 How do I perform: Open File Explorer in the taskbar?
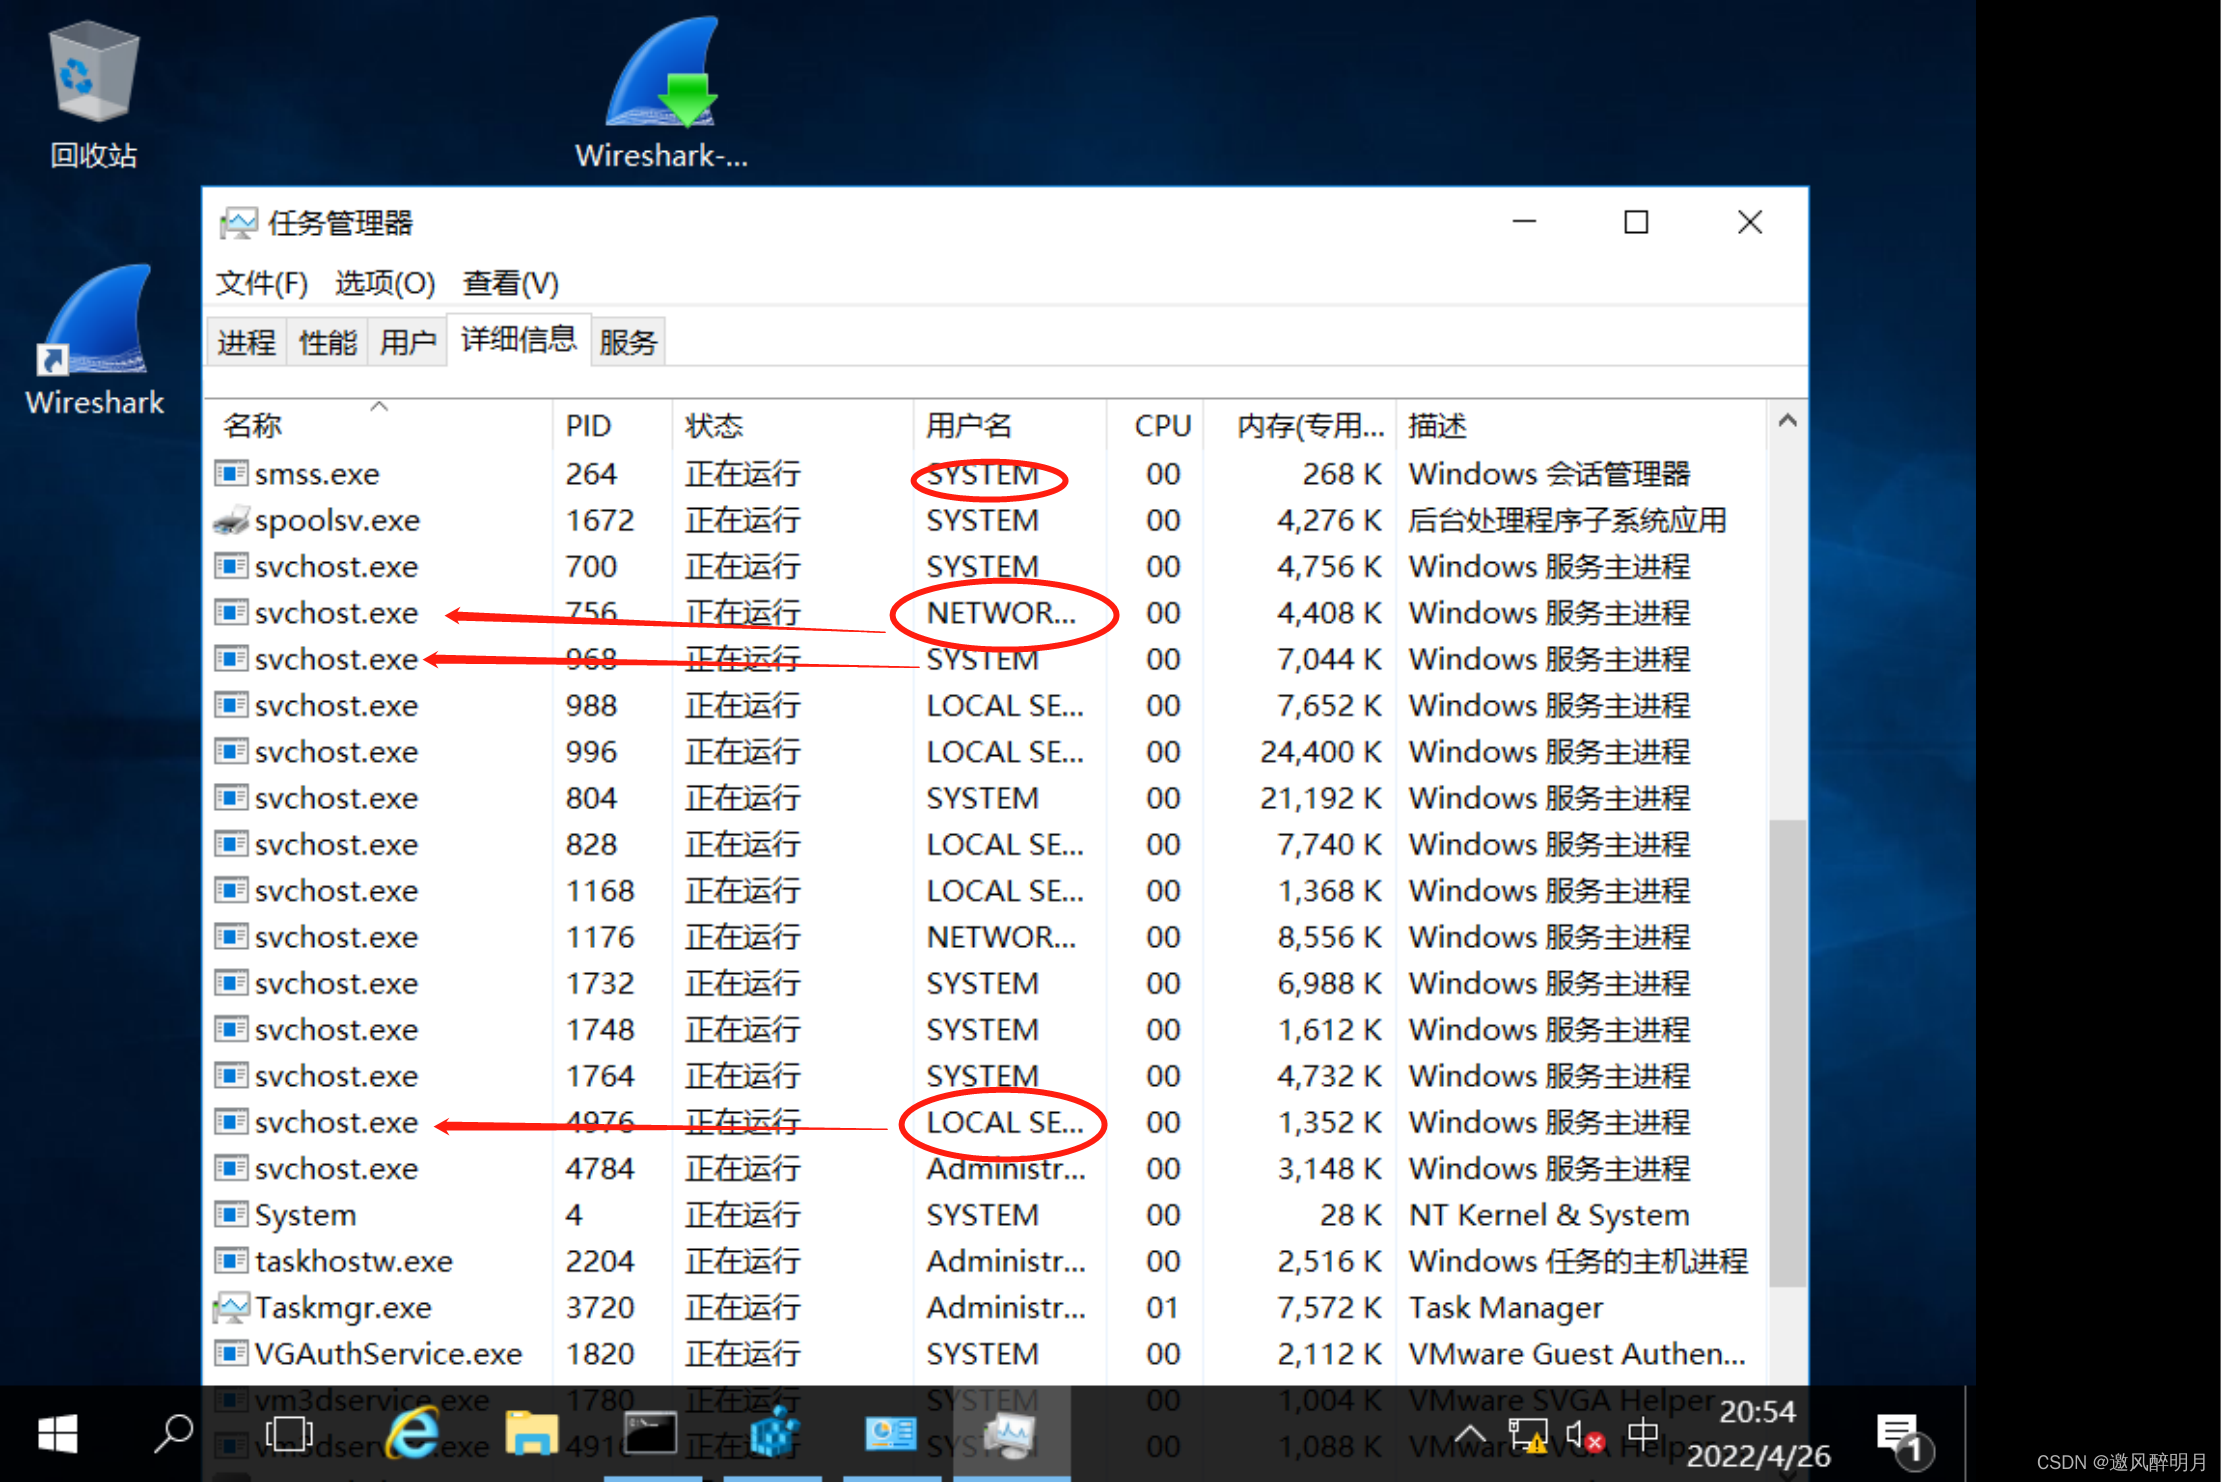click(x=531, y=1434)
